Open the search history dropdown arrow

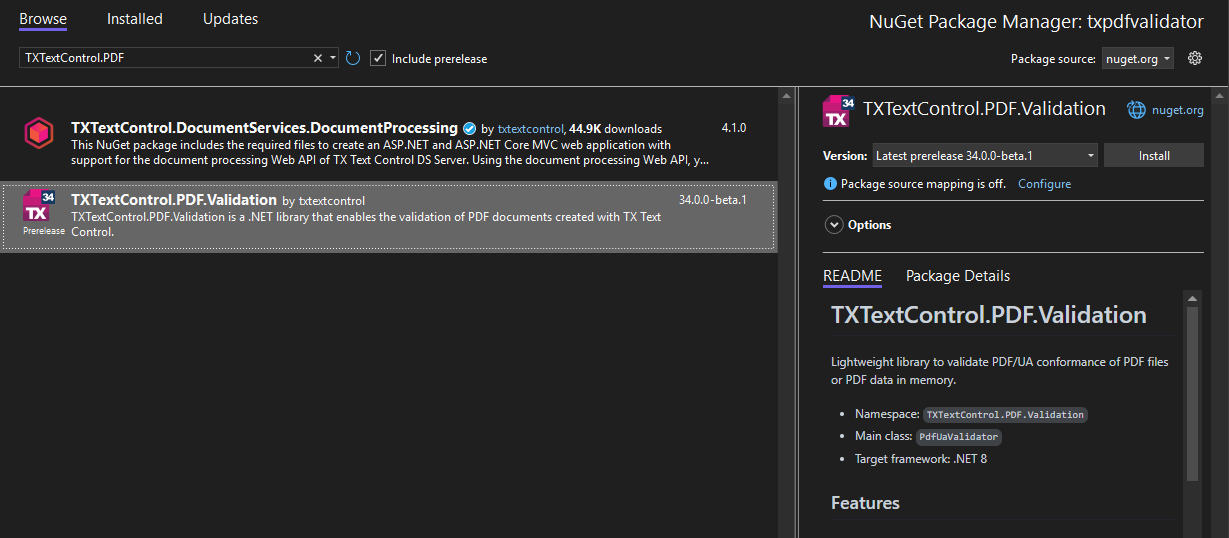pos(333,58)
